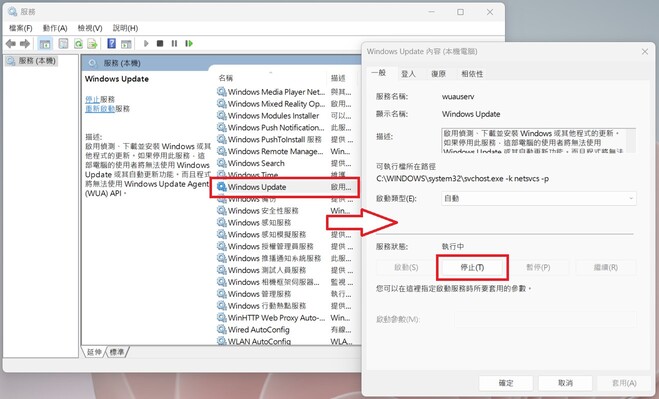Select the Windows 感知服務 row
The width and height of the screenshot is (659, 399).
[x=285, y=222]
